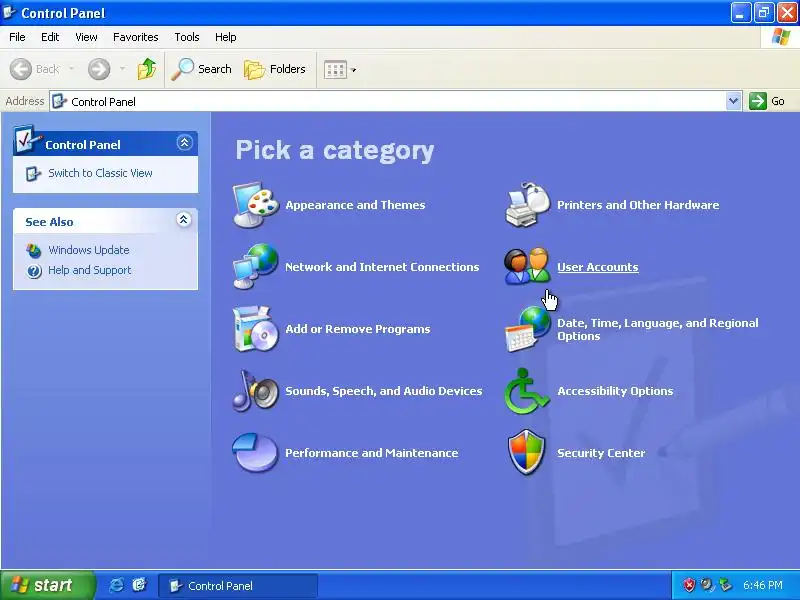The height and width of the screenshot is (600, 800).
Task: Click the Switch to Classic View icon
Action: [x=33, y=173]
